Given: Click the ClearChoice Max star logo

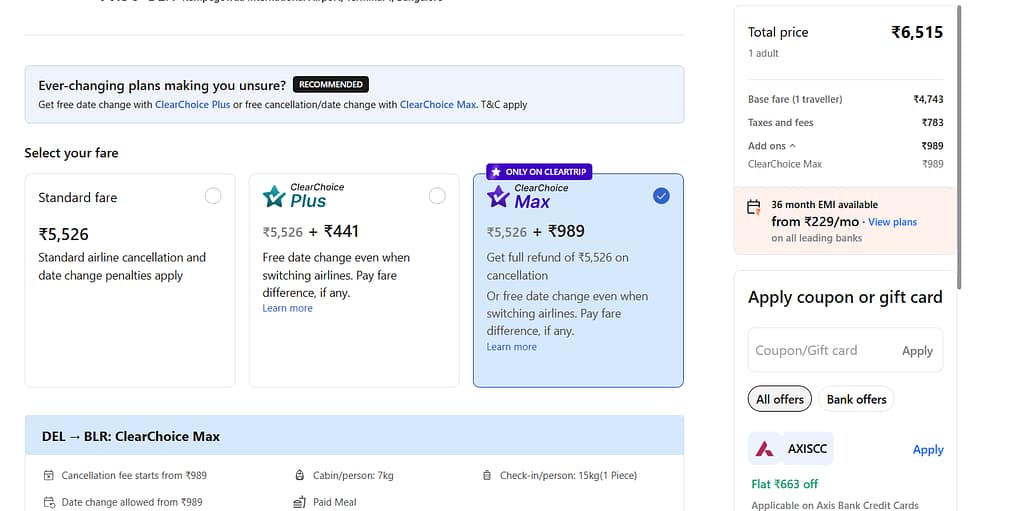Looking at the screenshot, I should click(x=498, y=196).
